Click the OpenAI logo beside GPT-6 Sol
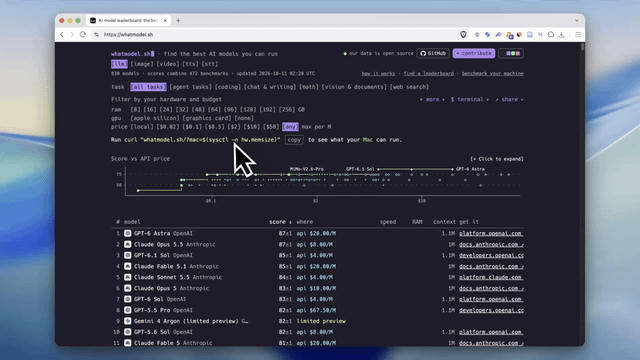Screen dimensions: 640x360 127,299
